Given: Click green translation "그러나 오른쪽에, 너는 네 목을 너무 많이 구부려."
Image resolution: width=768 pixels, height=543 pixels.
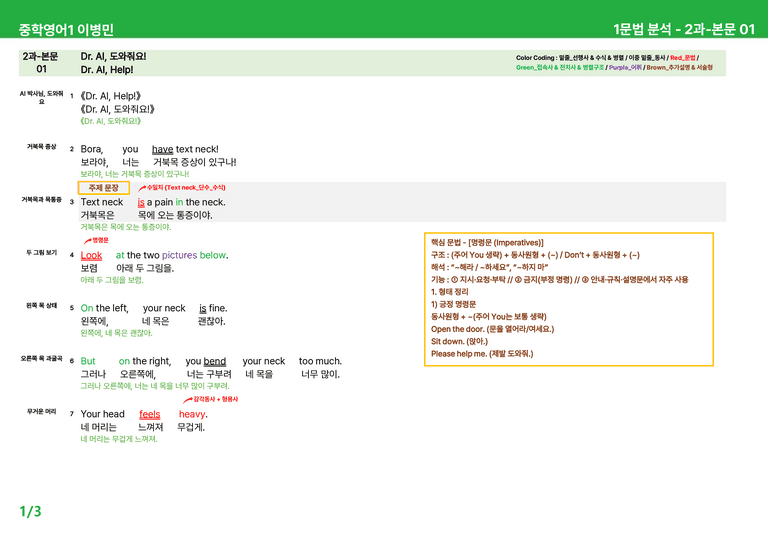Looking at the screenshot, I should [155, 386].
